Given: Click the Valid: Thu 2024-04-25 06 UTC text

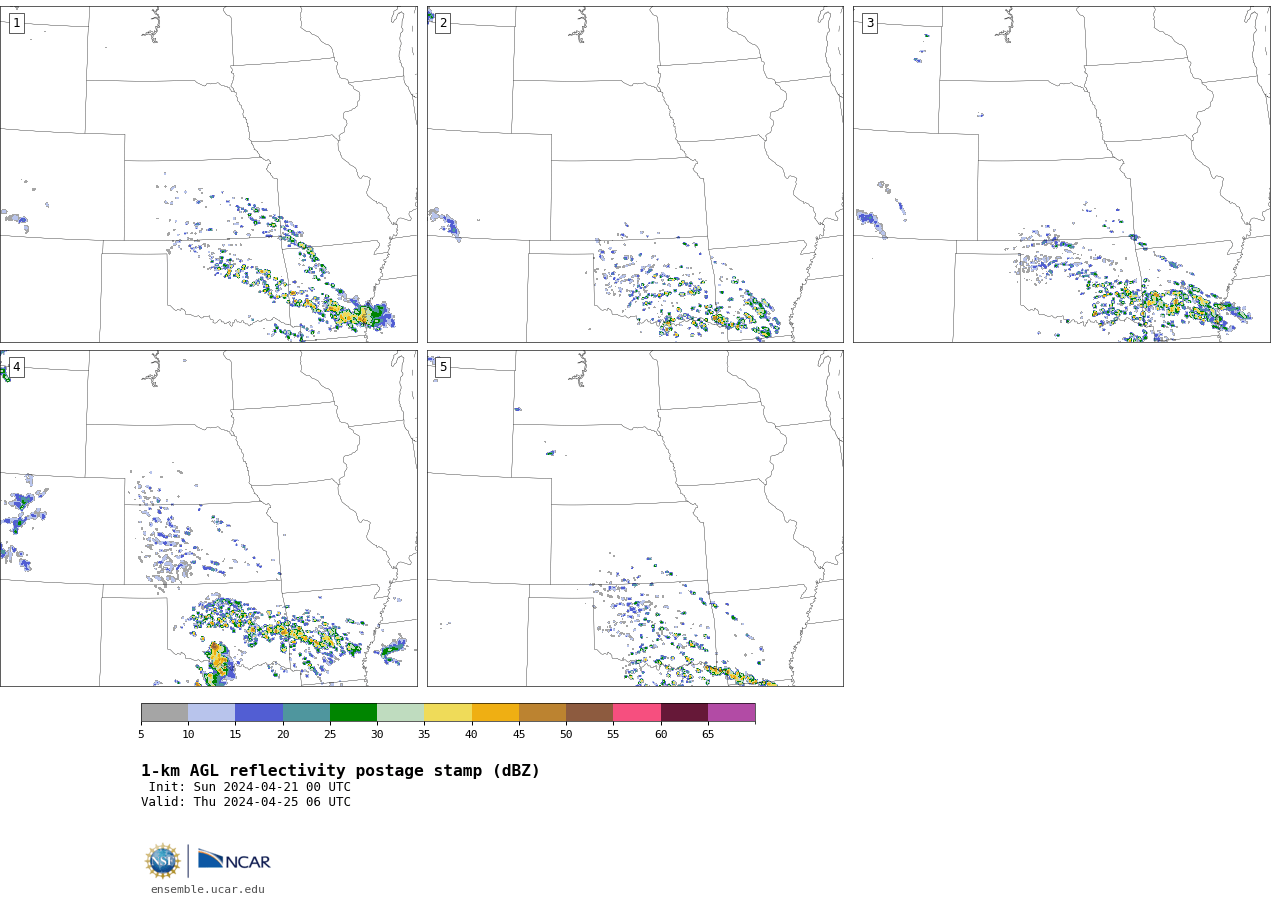Looking at the screenshot, I should pos(246,802).
